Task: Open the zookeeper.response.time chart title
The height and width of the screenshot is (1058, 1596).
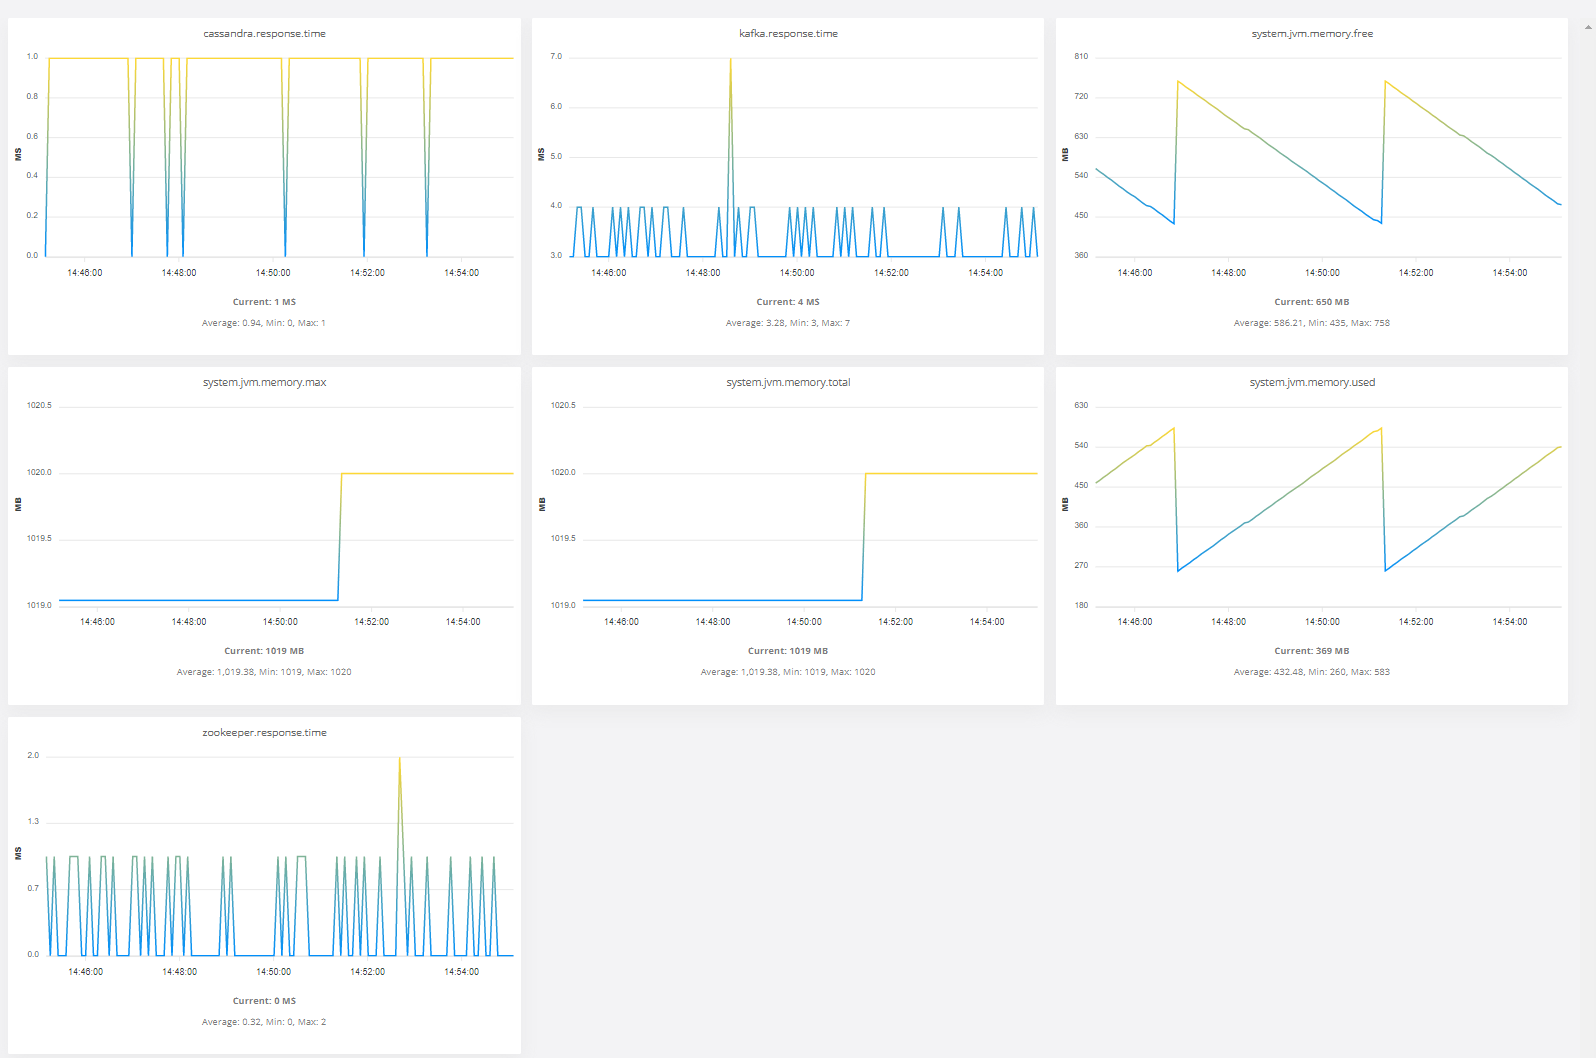Action: tap(264, 733)
